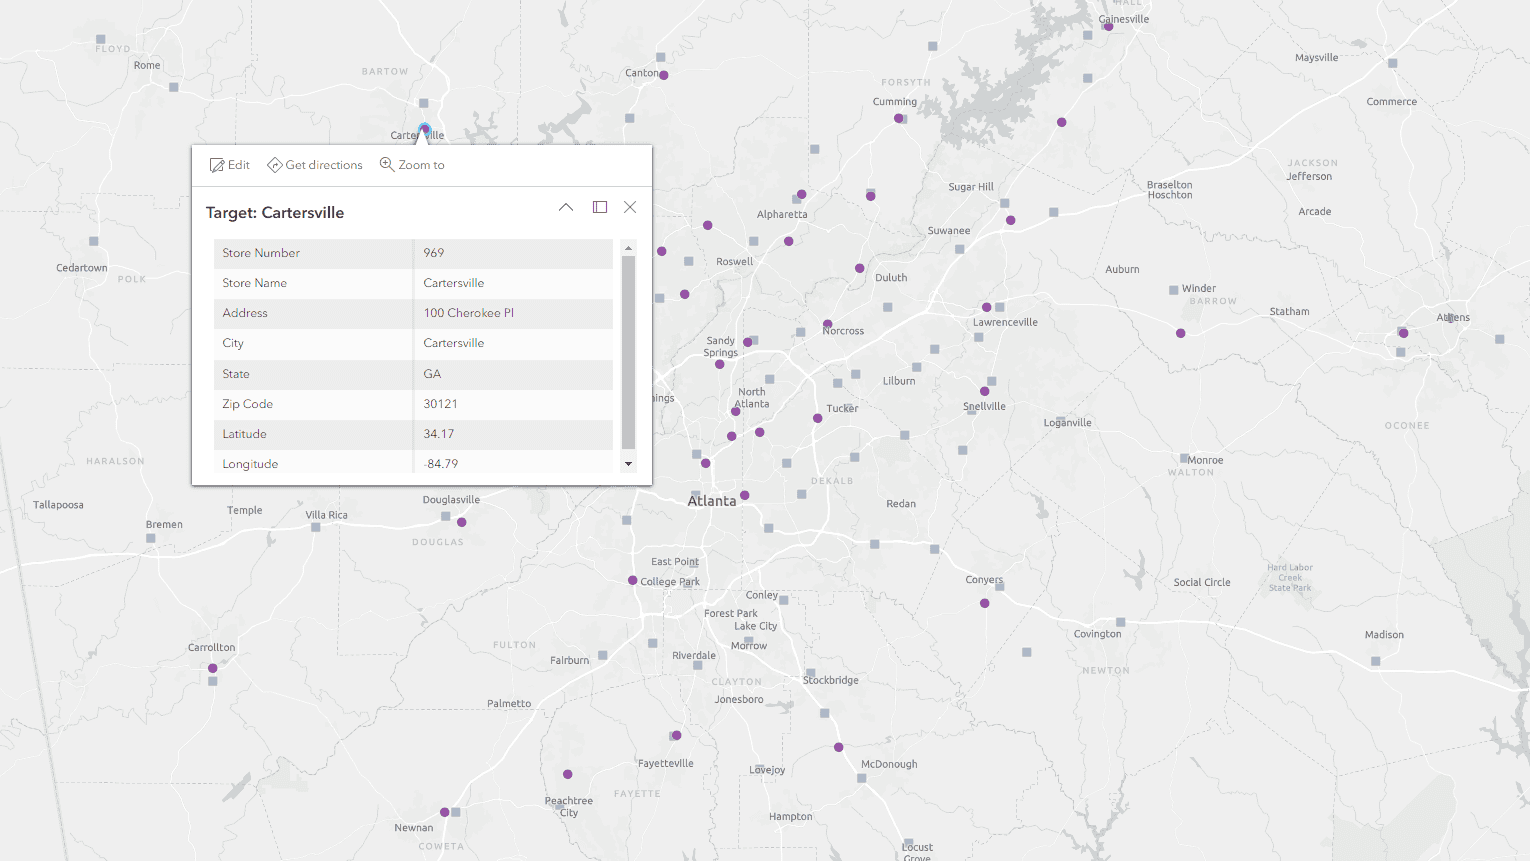Select the purple marker at Douglasville

461,522
